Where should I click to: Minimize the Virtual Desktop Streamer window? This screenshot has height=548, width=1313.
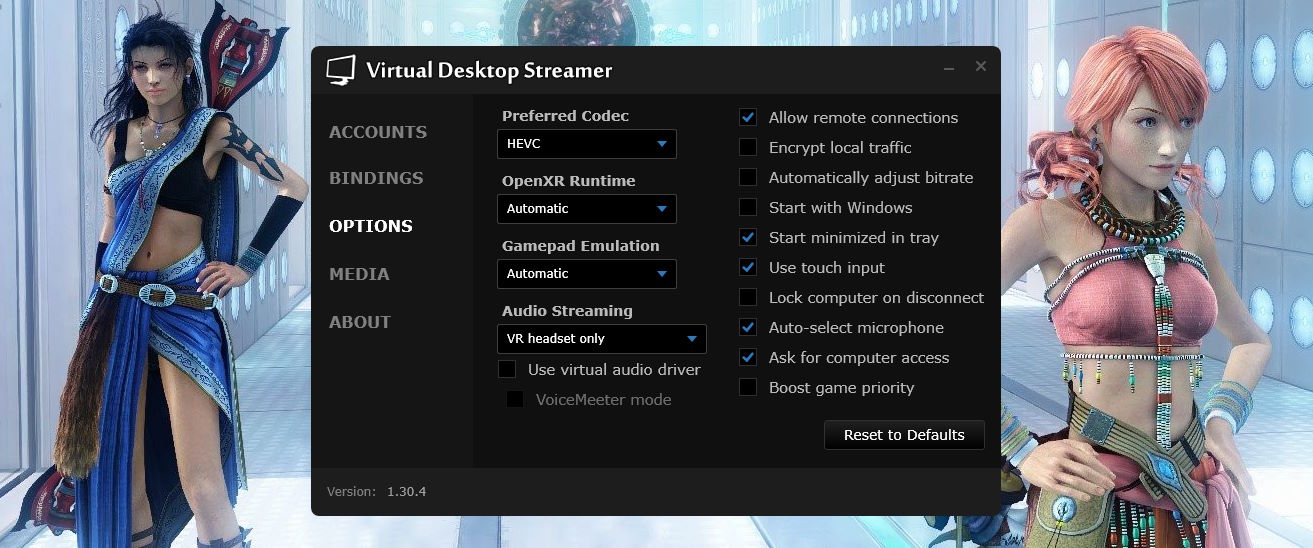[949, 67]
